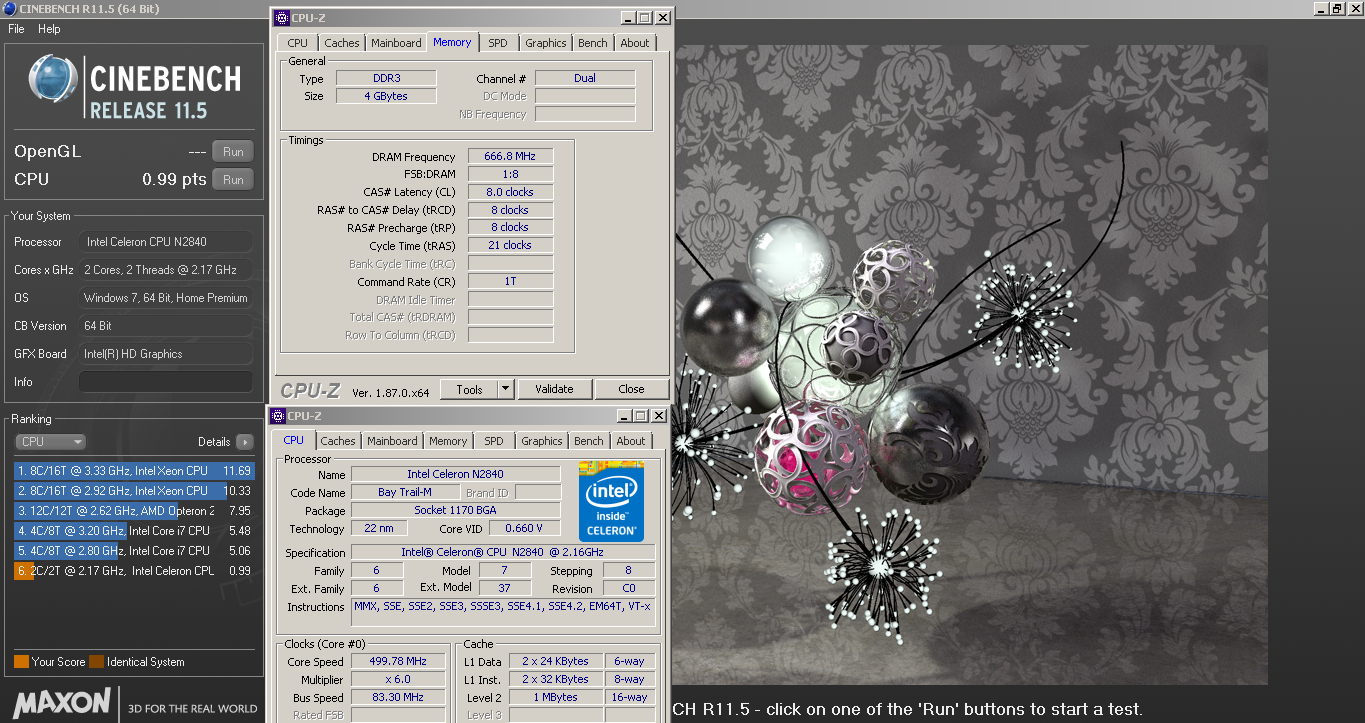1365x723 pixels.
Task: Switch to SPD tab in upper CPU-Z window
Action: pos(498,43)
